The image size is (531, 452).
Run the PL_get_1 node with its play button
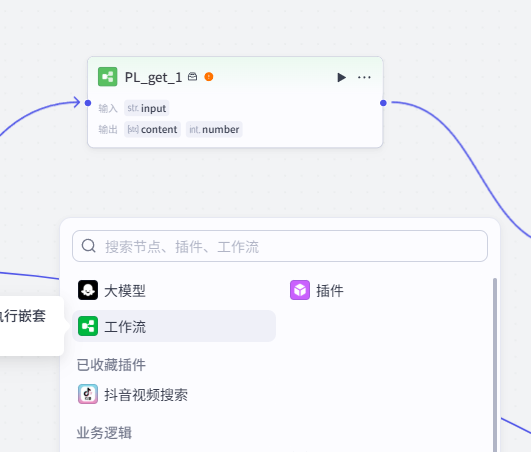341,78
